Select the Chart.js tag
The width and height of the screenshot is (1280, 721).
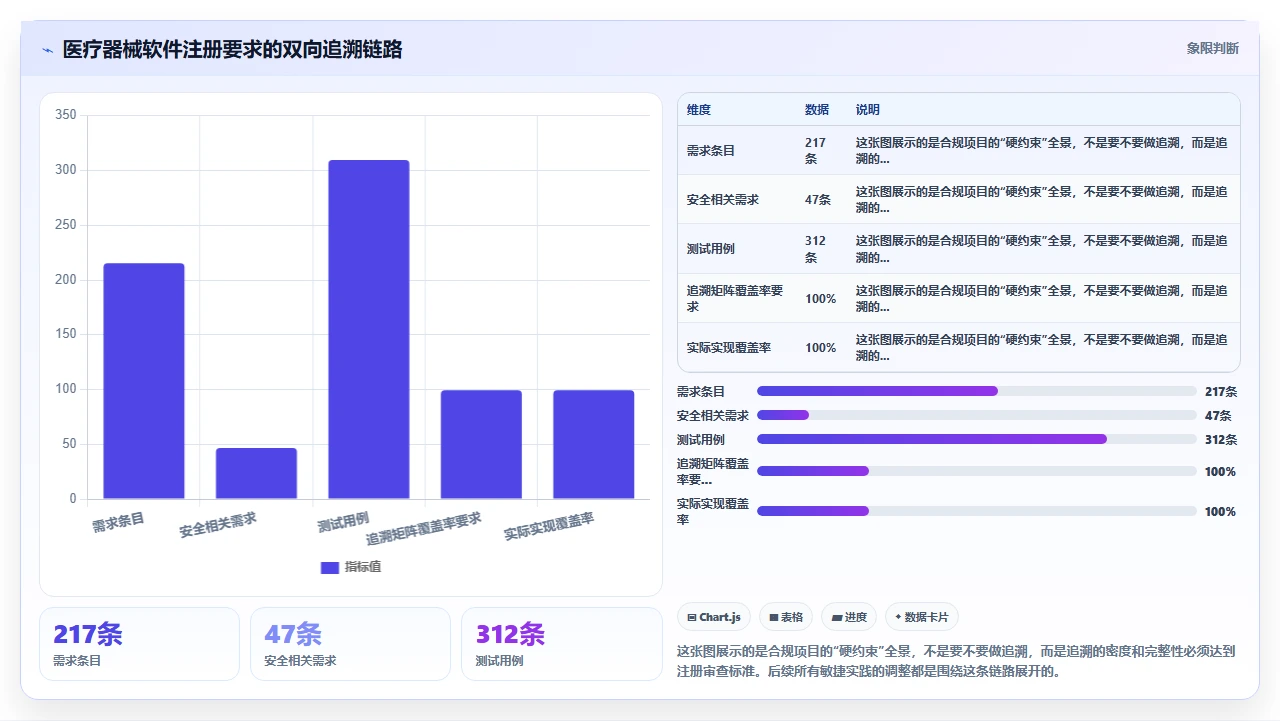714,617
